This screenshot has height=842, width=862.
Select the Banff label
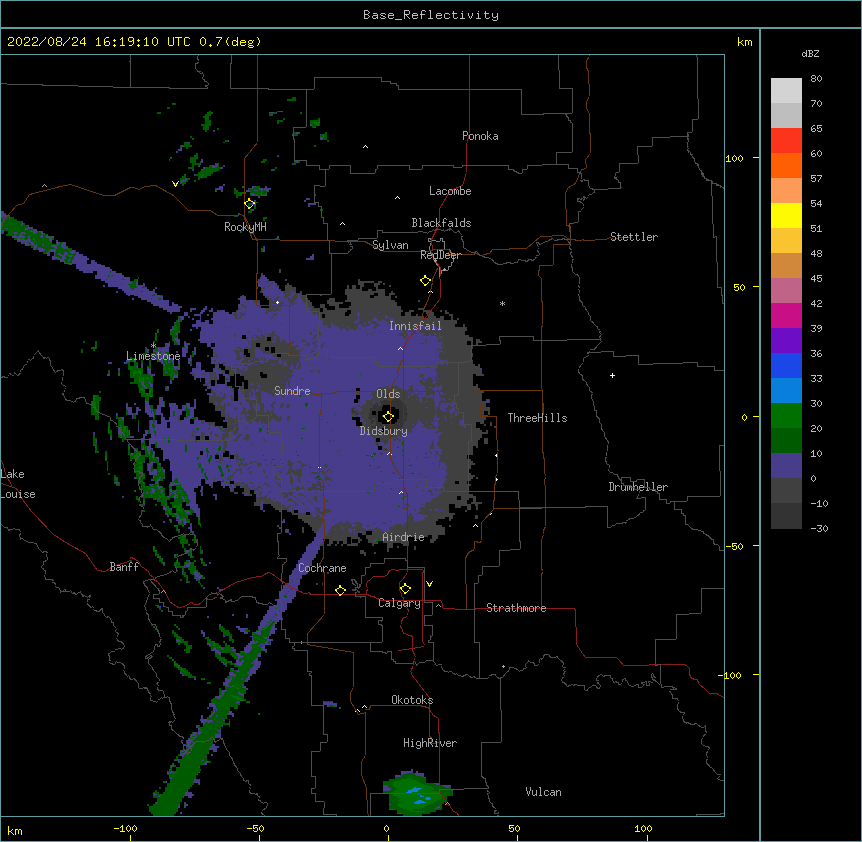pyautogui.click(x=124, y=567)
